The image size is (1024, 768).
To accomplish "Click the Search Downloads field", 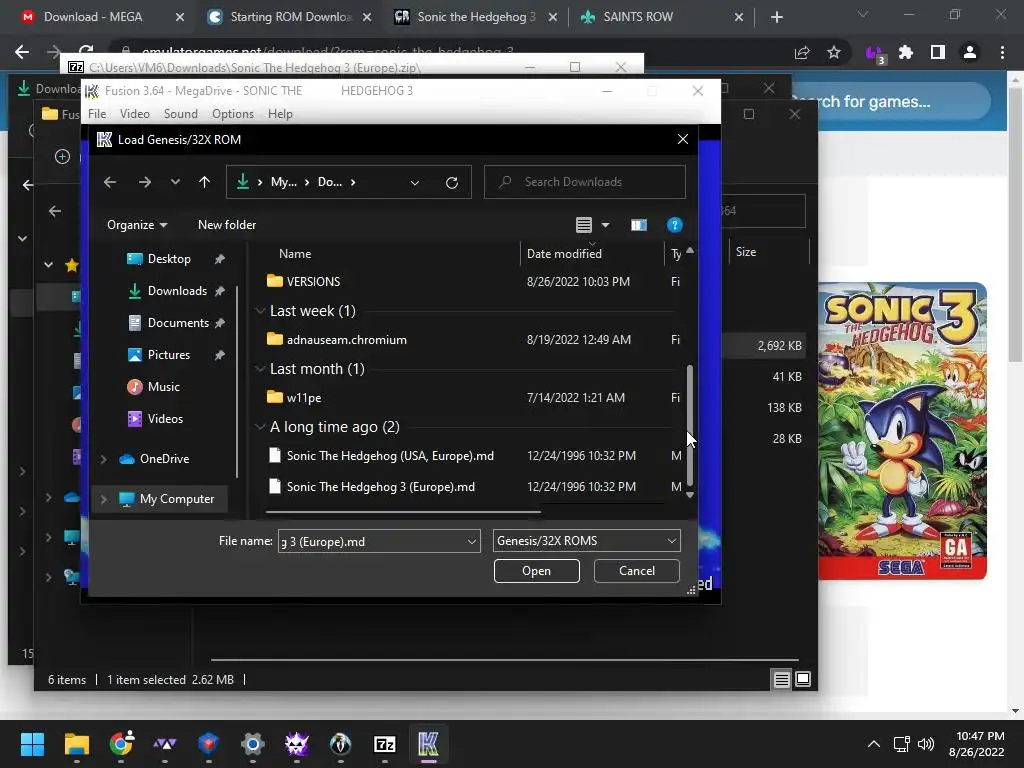I will tap(584, 182).
